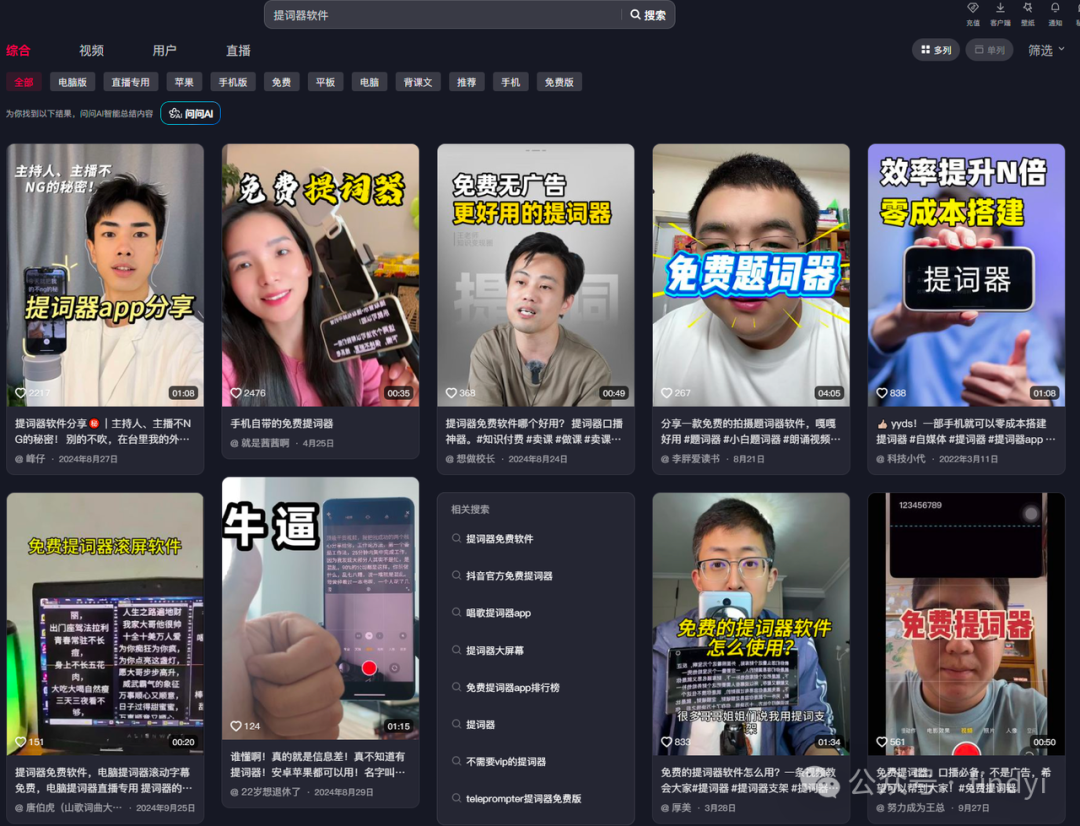Click the 壁纸 icon in the header

point(1028,8)
